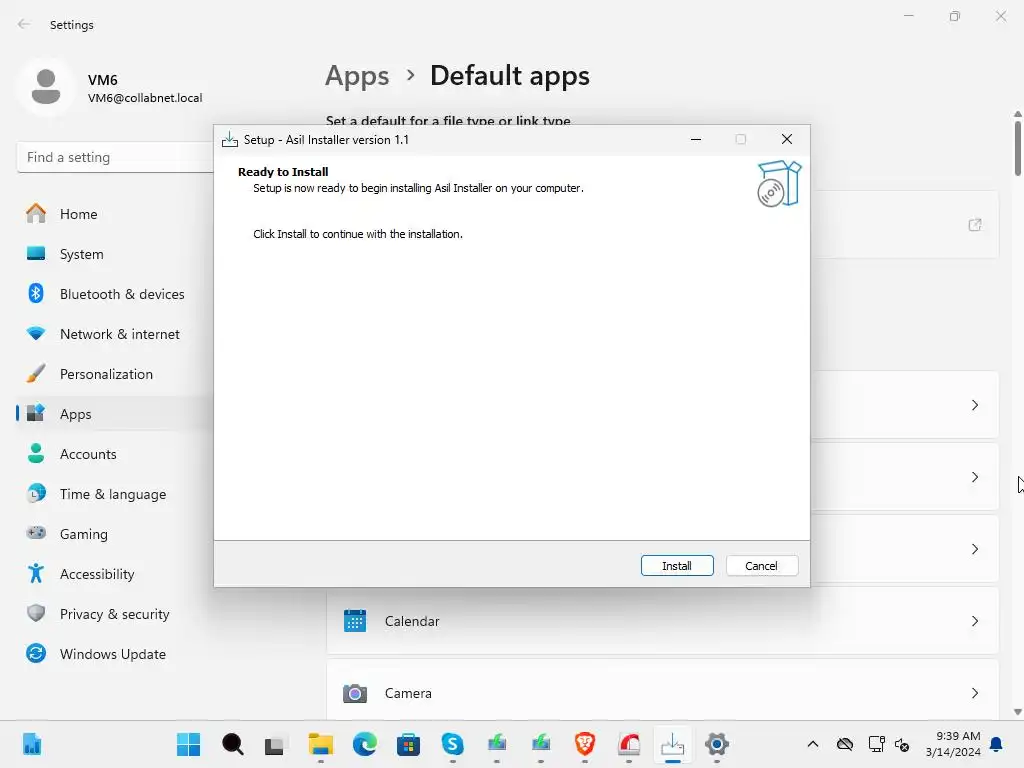
Task: Open Microsoft Store from taskbar
Action: 408,744
